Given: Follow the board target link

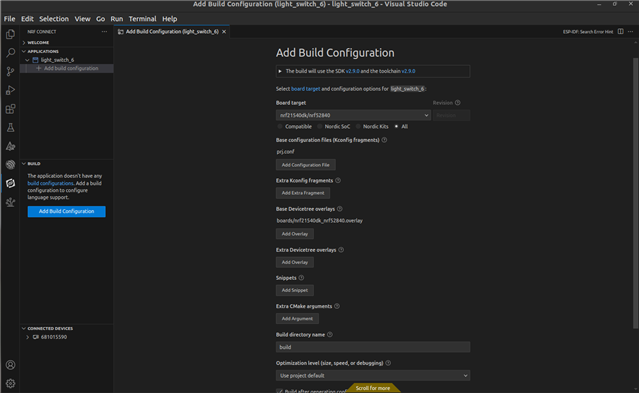Looking at the screenshot, I should coord(306,88).
